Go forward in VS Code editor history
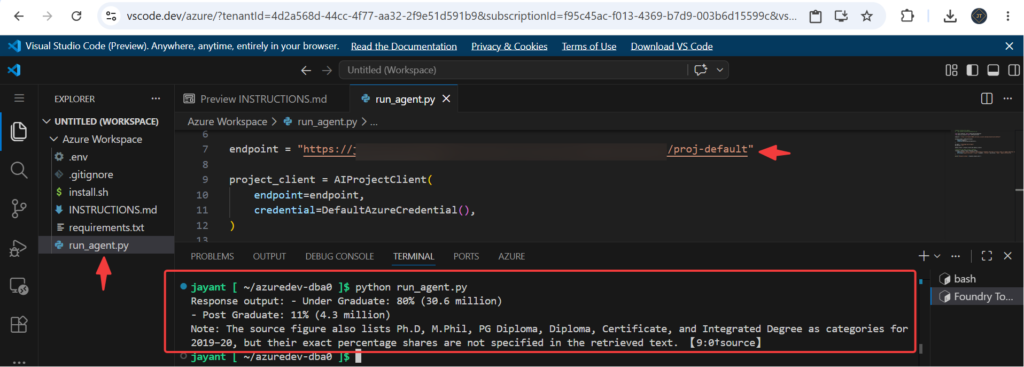 [x=326, y=70]
